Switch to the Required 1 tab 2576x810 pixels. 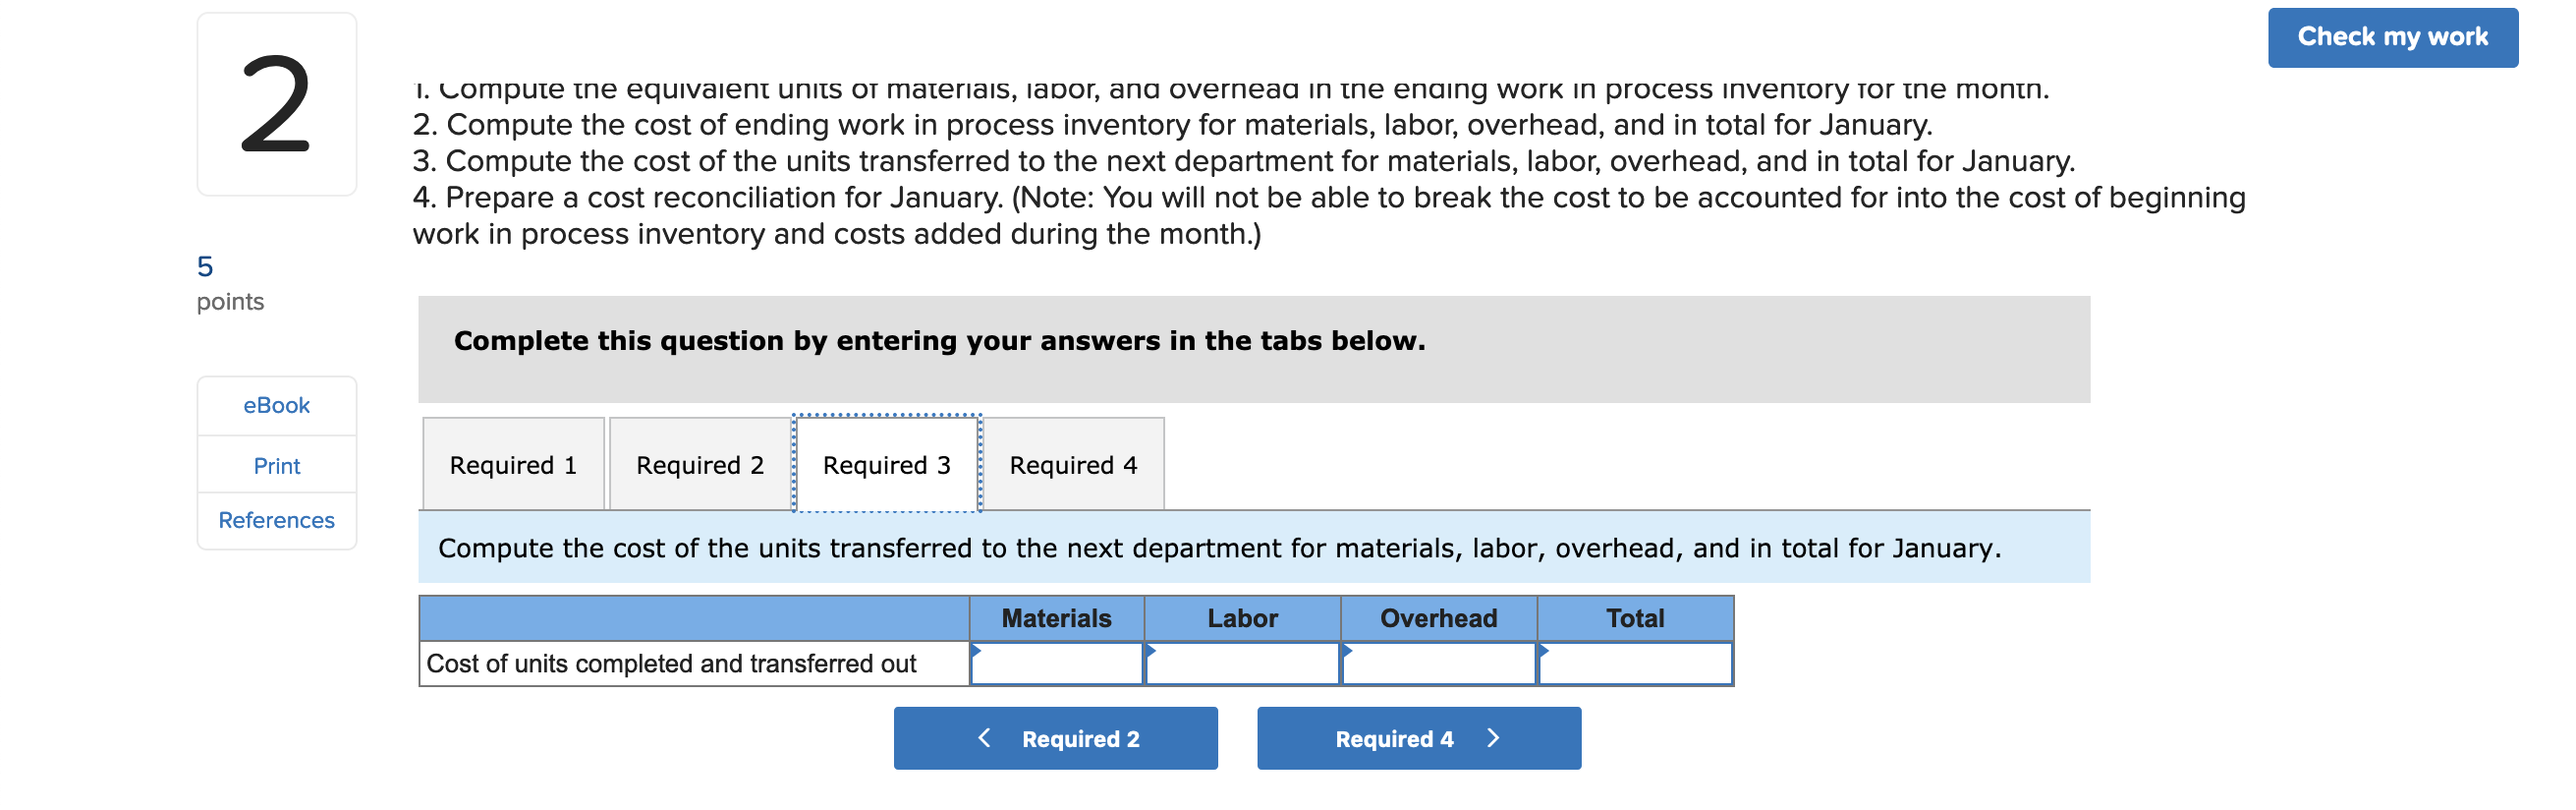point(513,464)
